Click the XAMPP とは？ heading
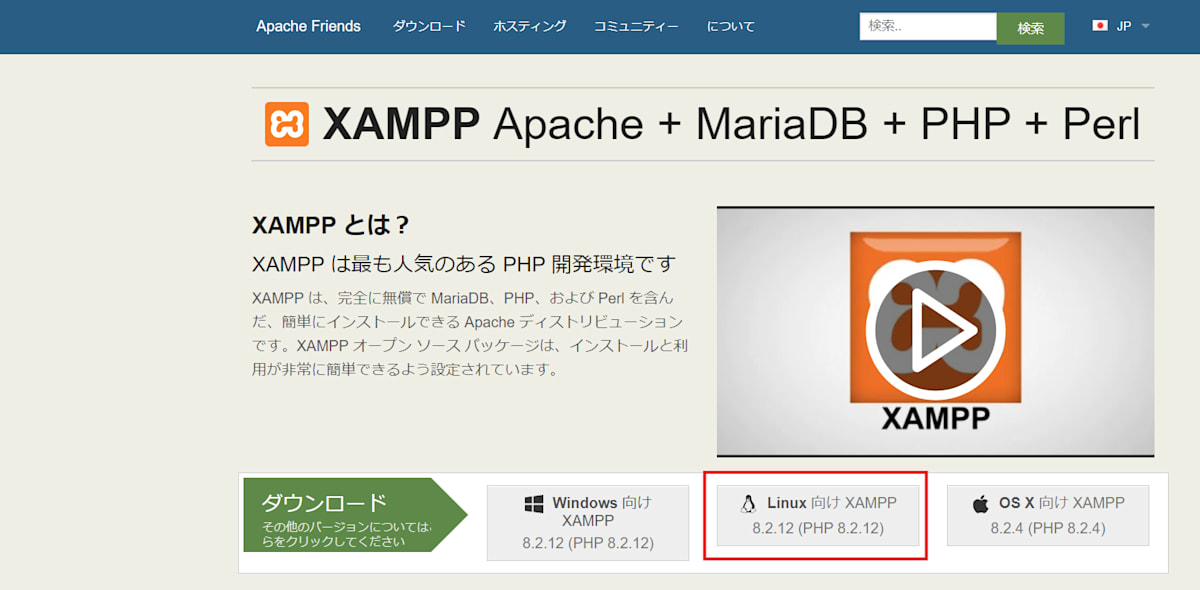 pyautogui.click(x=331, y=224)
